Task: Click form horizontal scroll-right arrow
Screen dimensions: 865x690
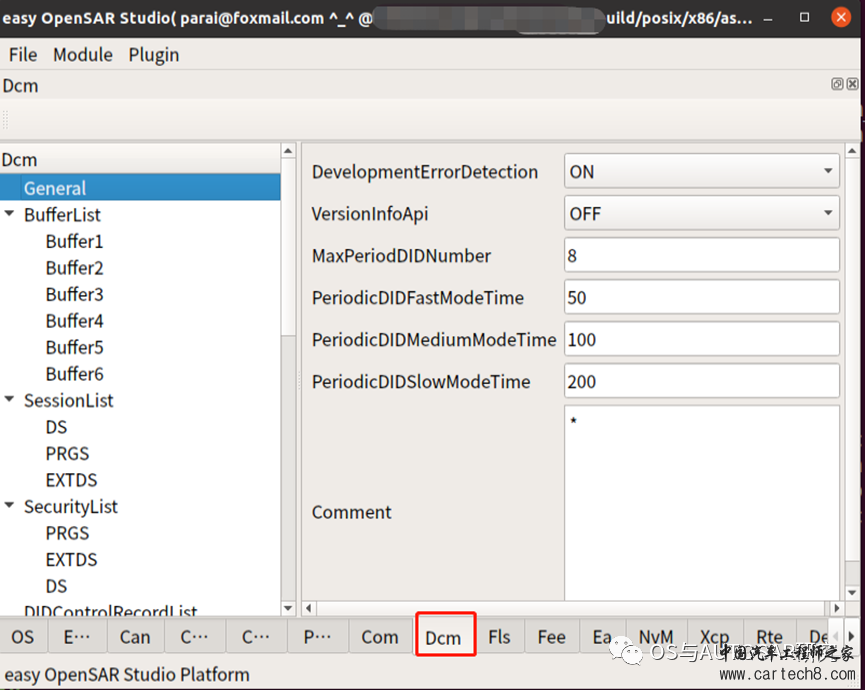Action: coord(837,608)
